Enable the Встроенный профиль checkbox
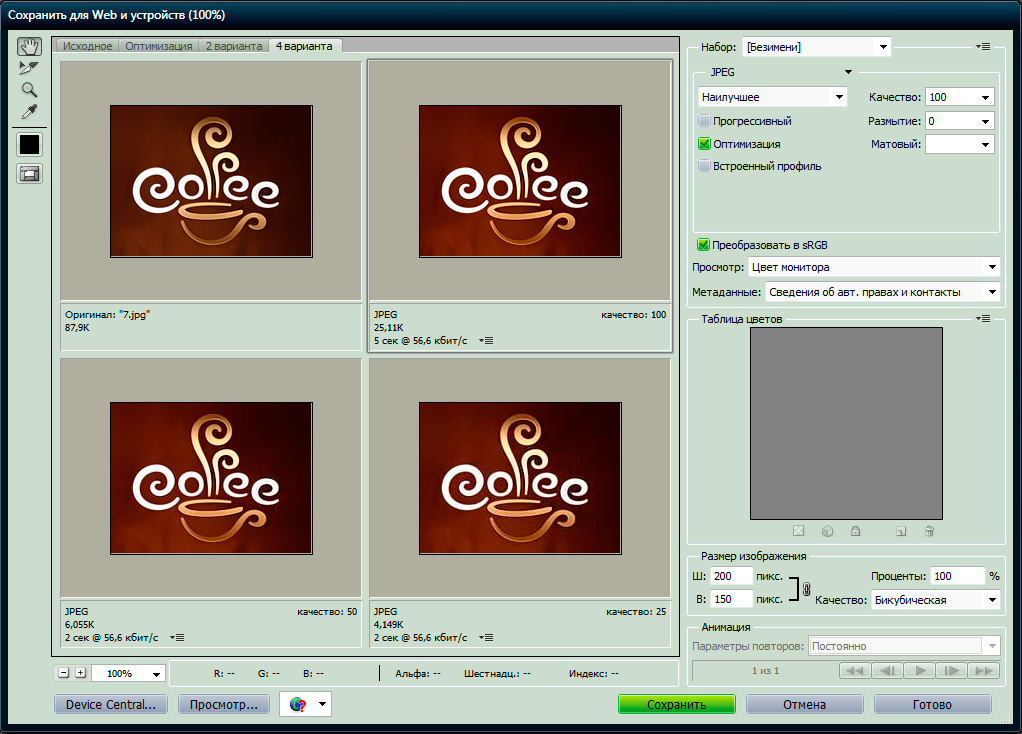This screenshot has height=734, width=1022. point(705,166)
